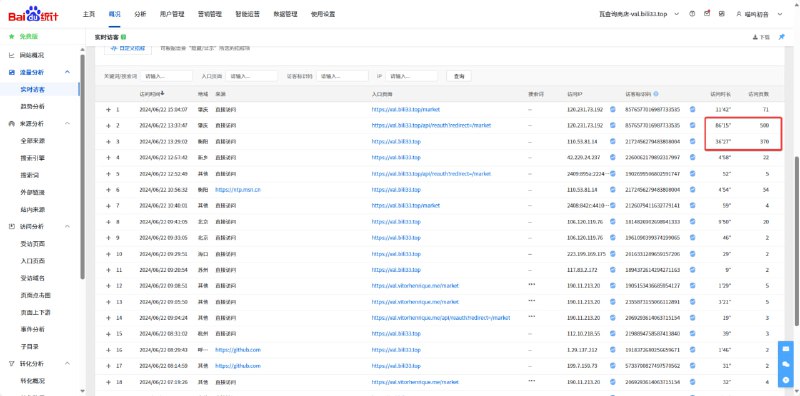Open vitorhenrique.me reauth link in row 14
Image resolution: width=800 pixels, height=396 pixels.
(x=441, y=317)
